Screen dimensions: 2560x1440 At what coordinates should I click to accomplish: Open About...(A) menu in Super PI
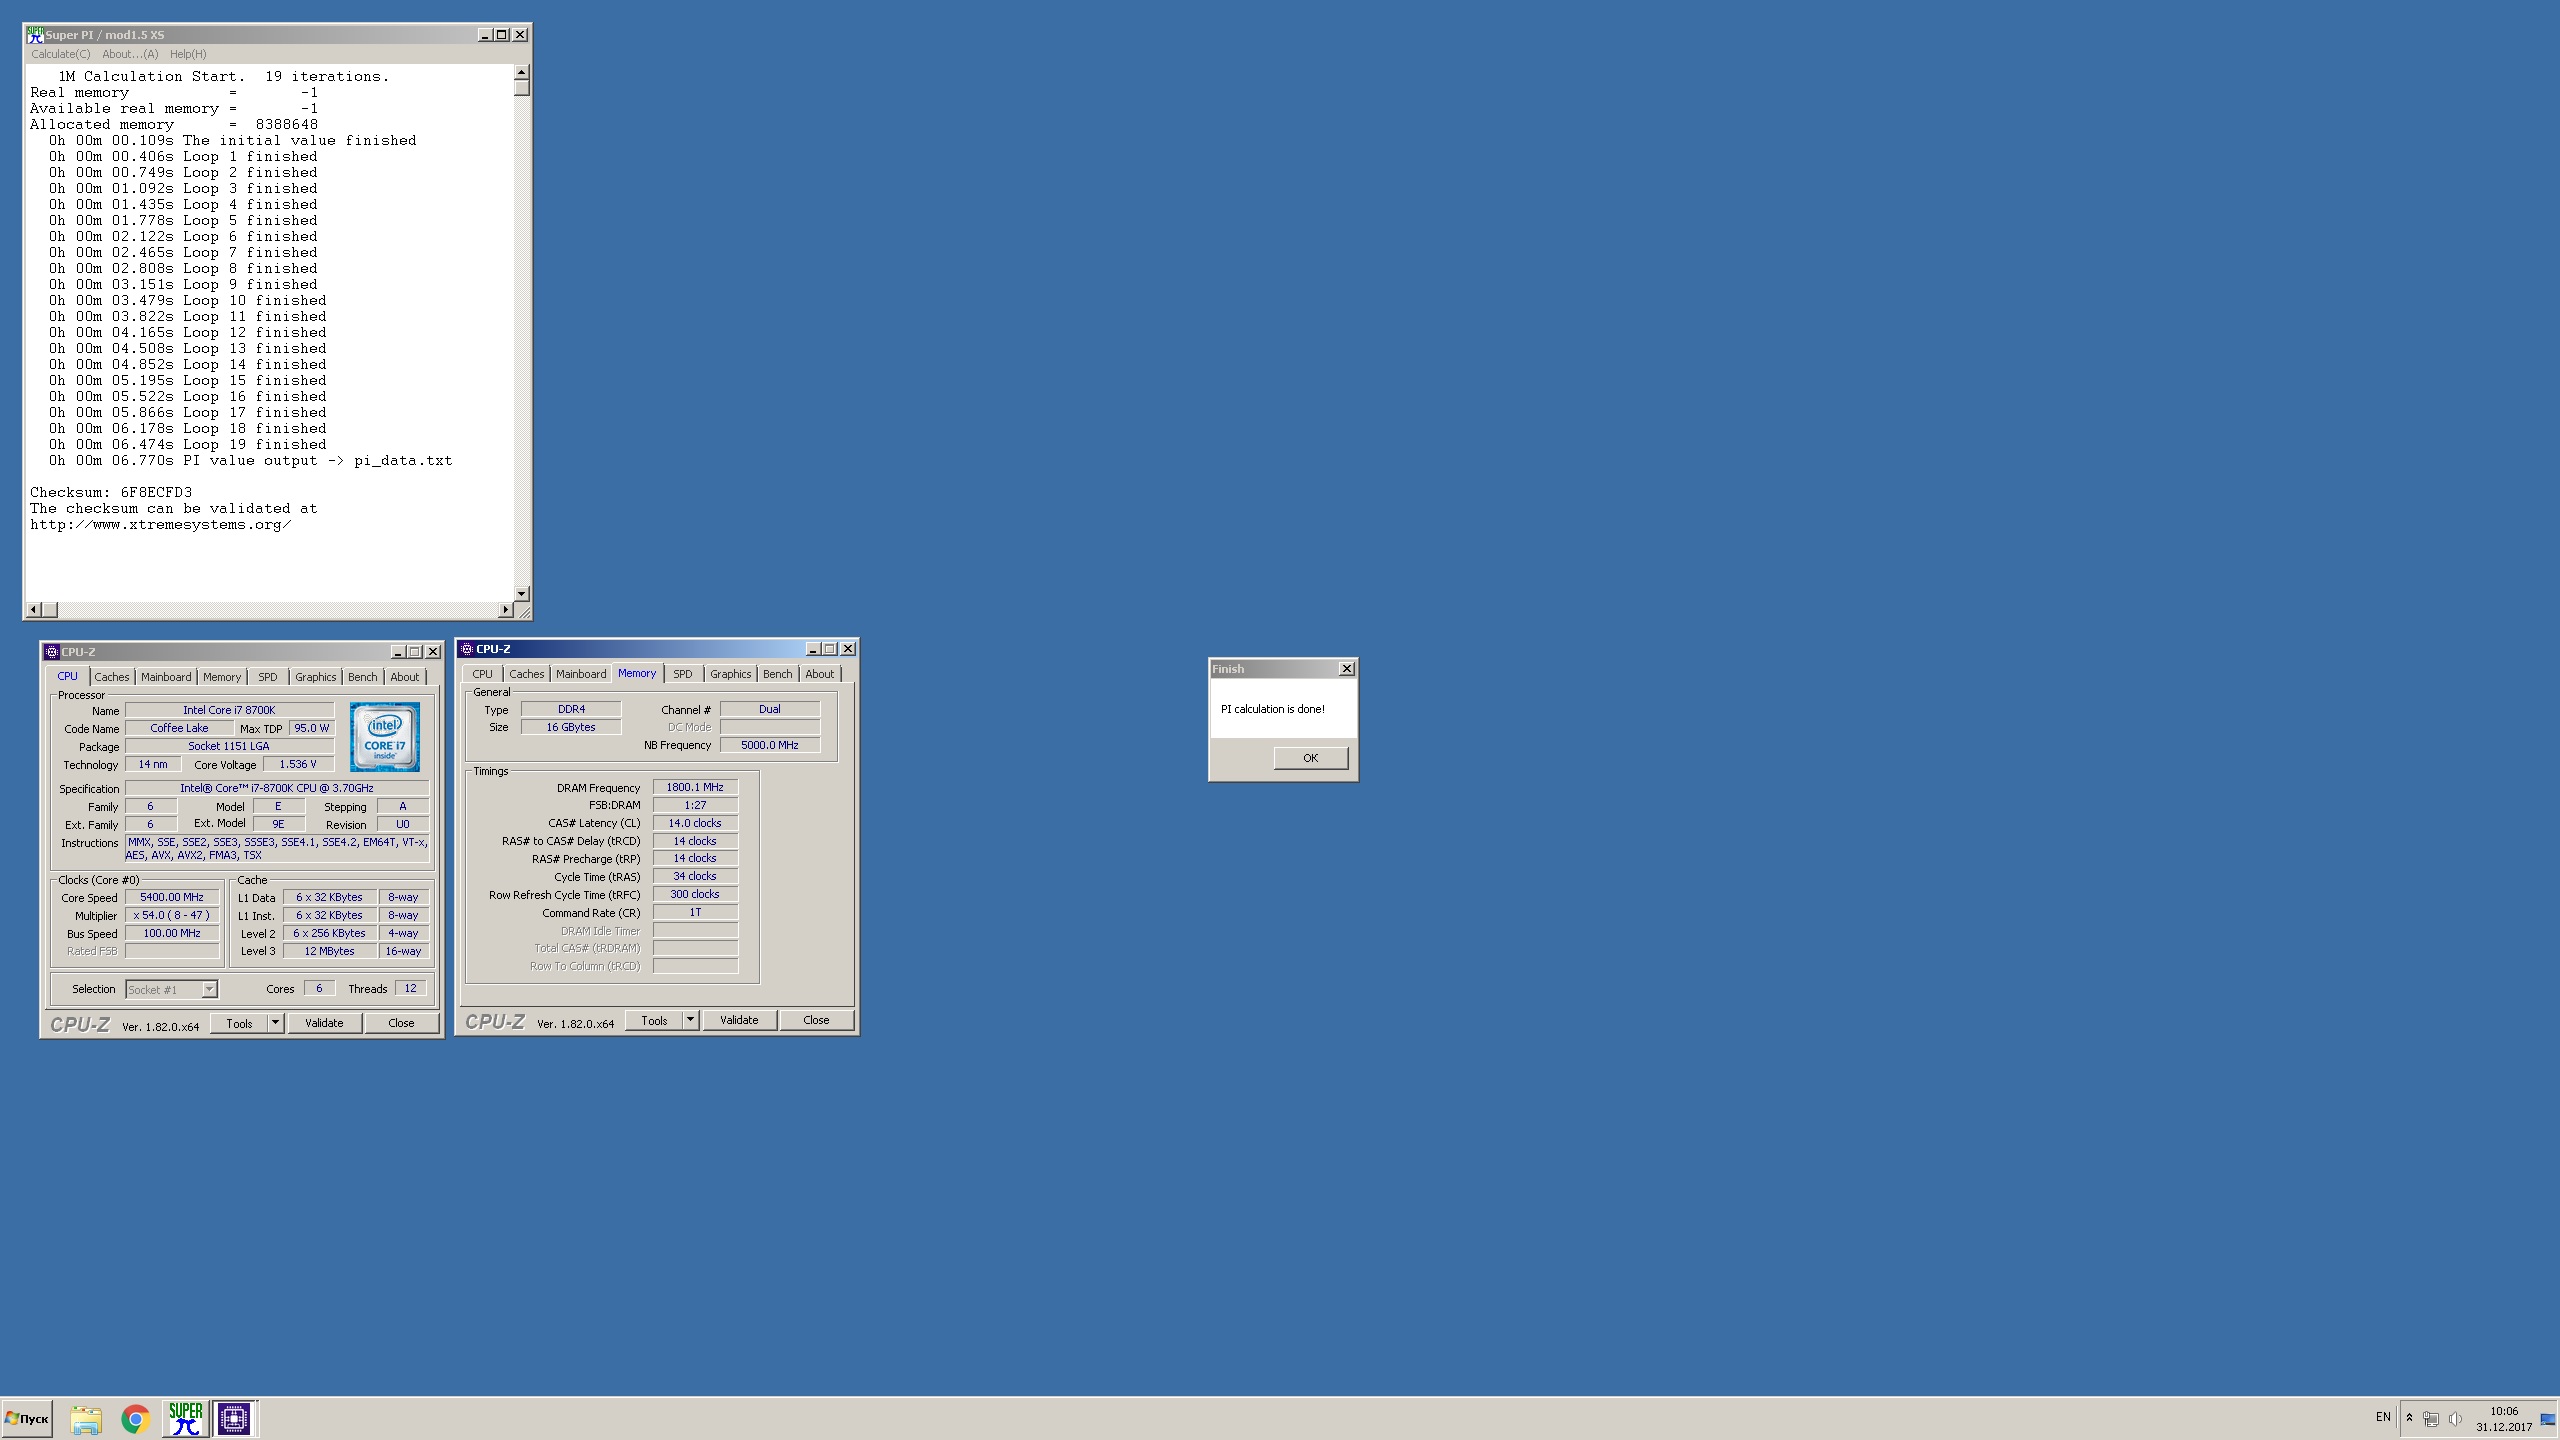click(x=130, y=54)
